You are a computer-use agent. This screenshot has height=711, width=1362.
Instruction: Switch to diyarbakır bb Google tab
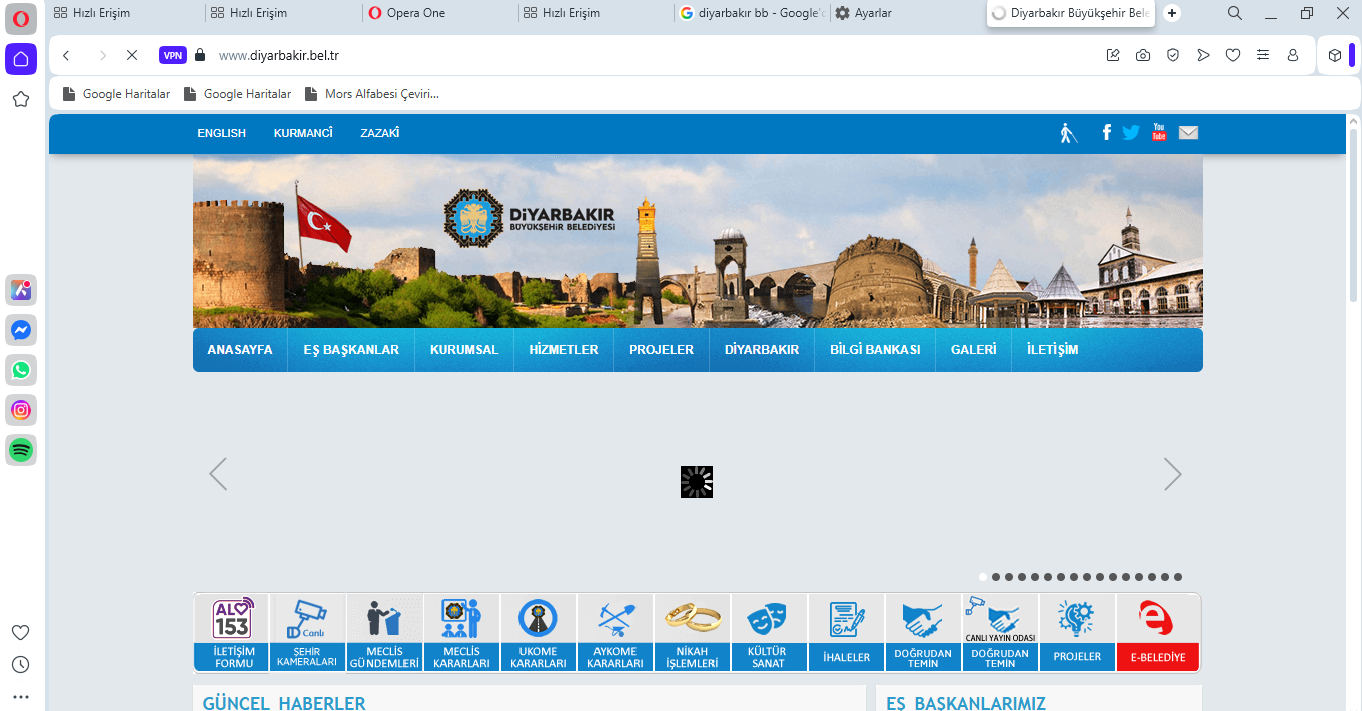[x=752, y=13]
